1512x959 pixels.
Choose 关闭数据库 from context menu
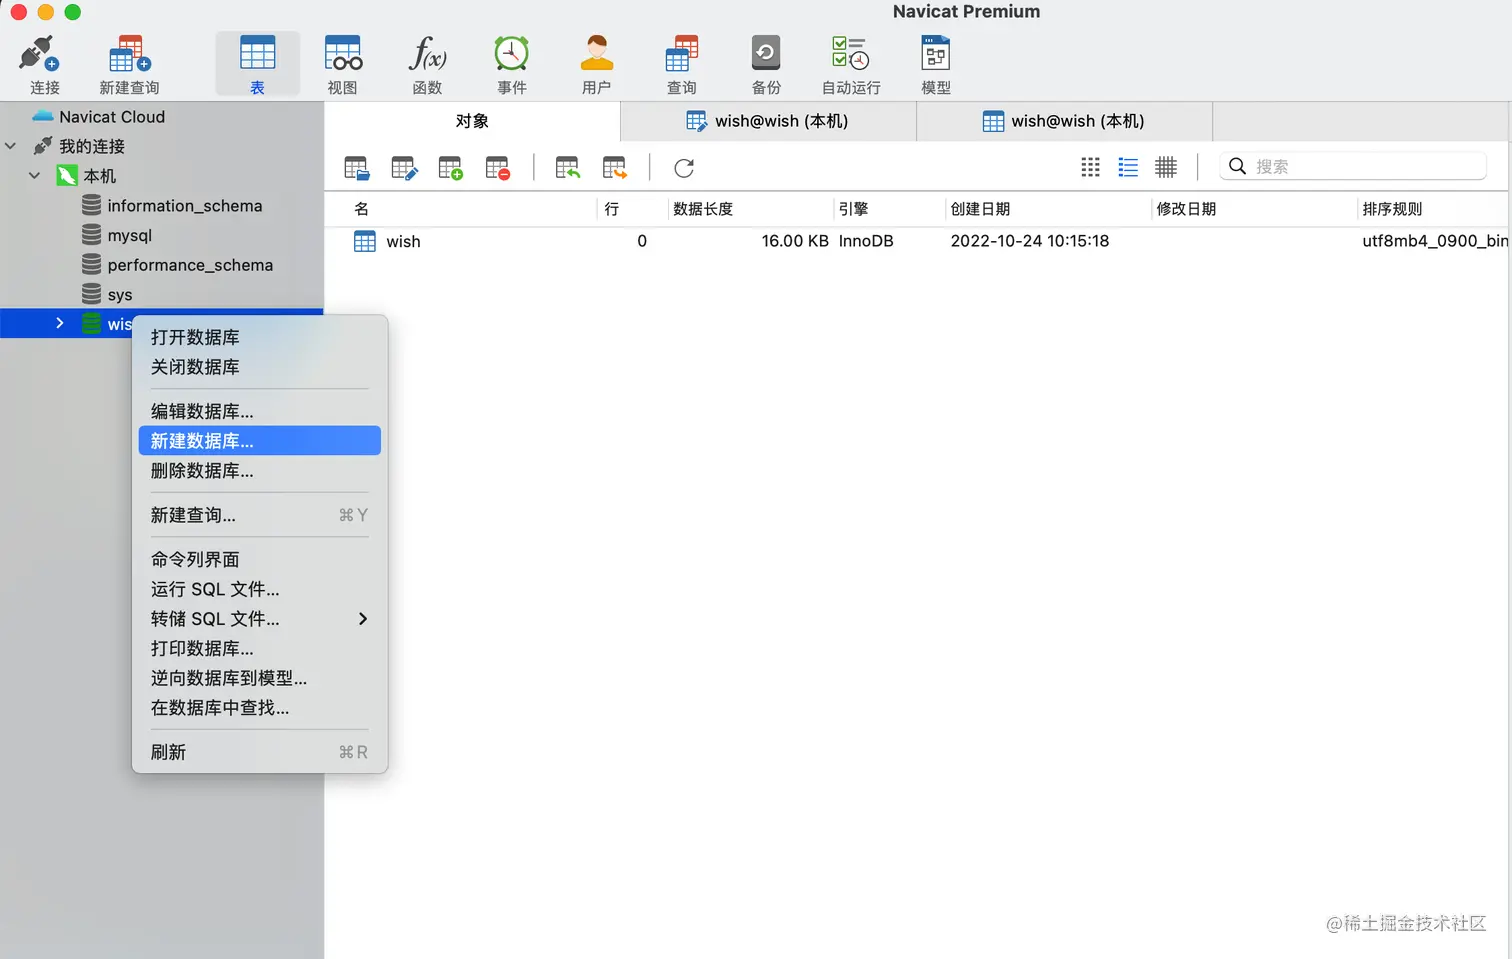click(260, 367)
